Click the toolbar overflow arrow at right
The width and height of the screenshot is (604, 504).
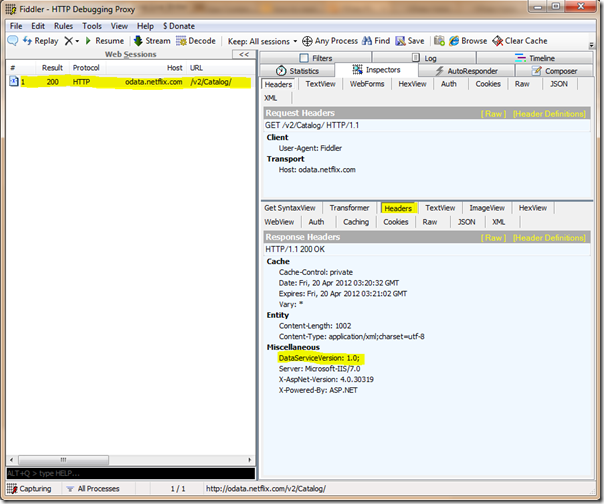(x=592, y=45)
